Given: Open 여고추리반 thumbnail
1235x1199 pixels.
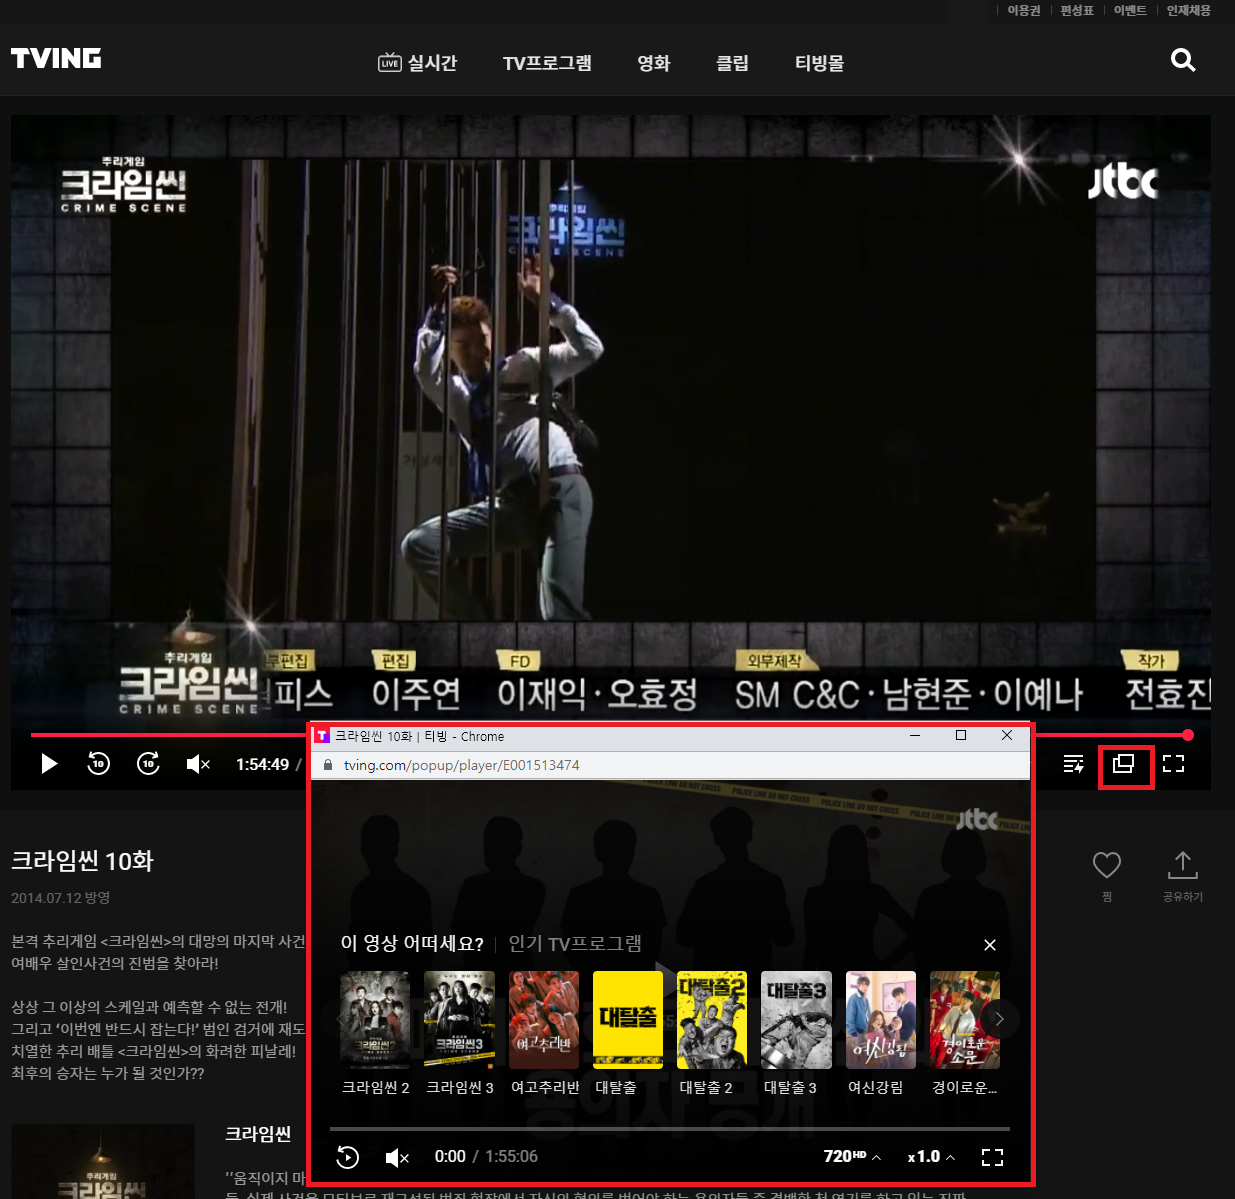Looking at the screenshot, I should point(544,1020).
